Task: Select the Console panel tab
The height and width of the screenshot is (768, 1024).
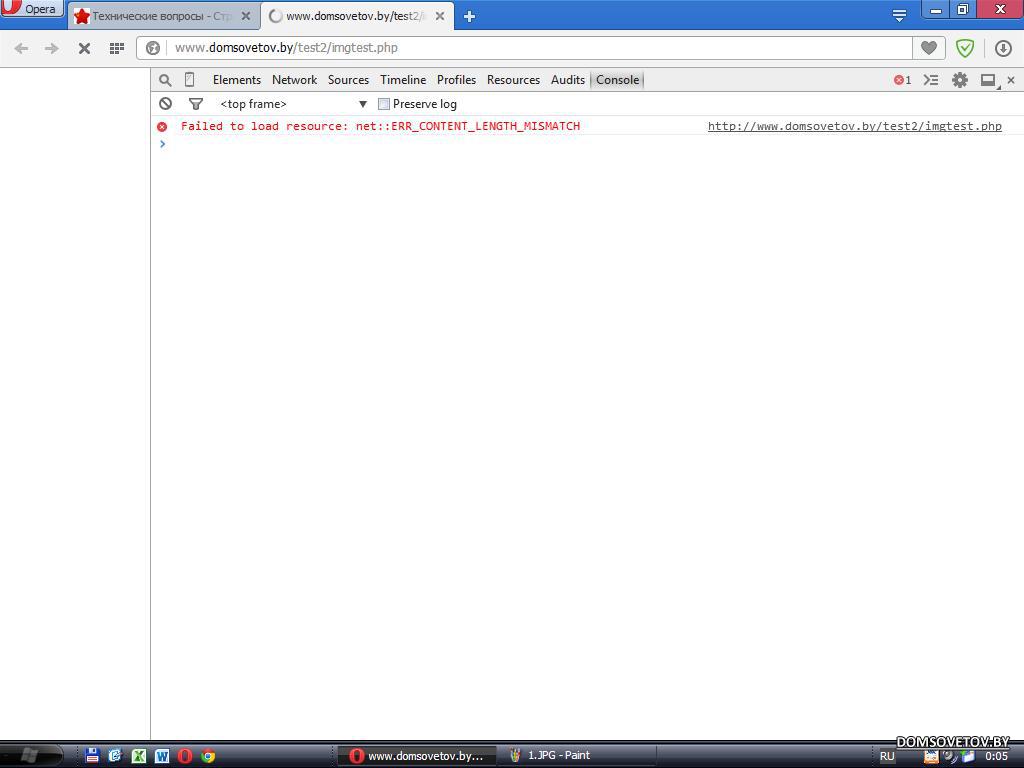Action: pos(617,80)
